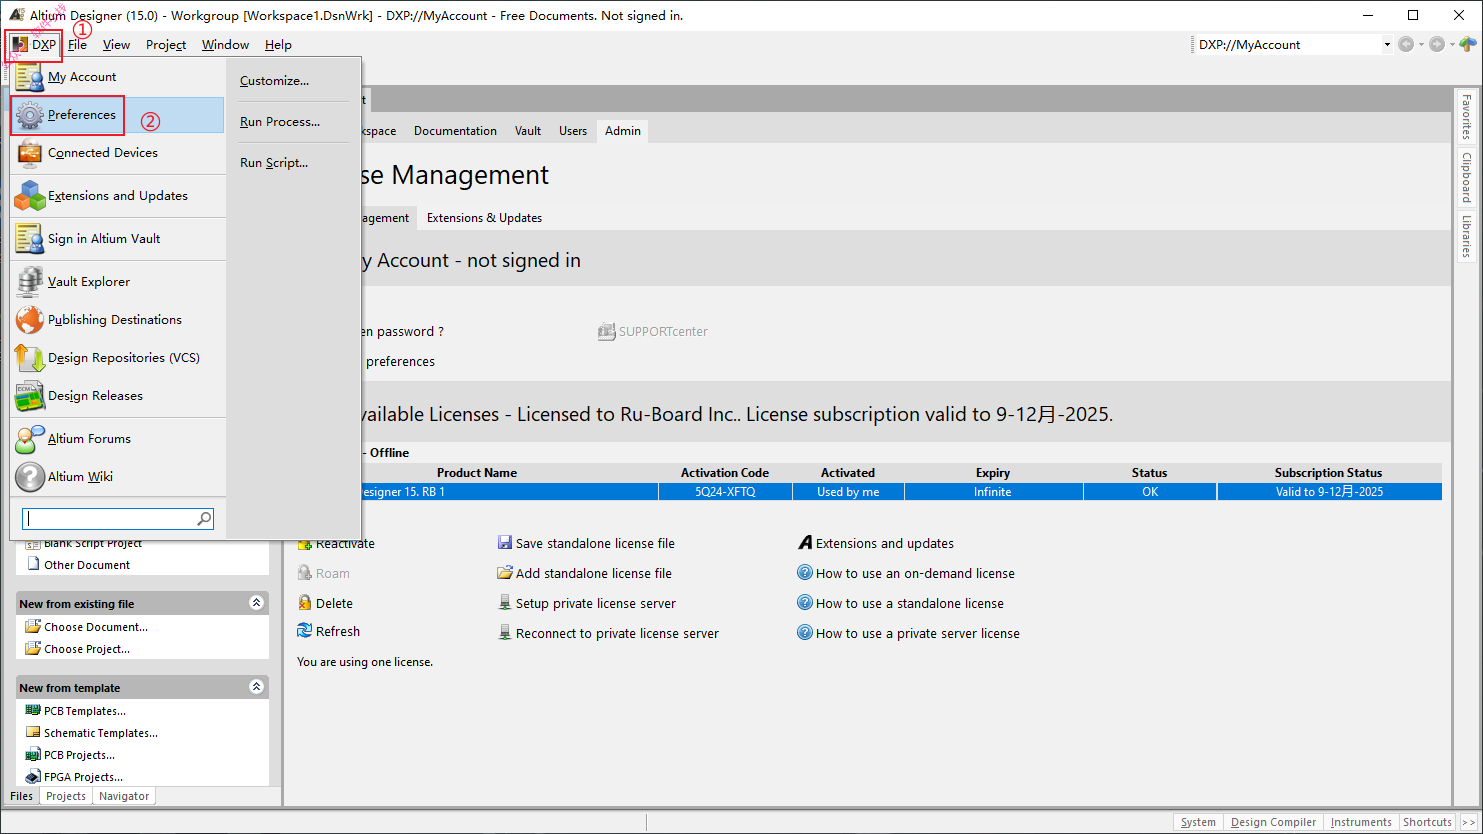The height and width of the screenshot is (834, 1483).
Task: Open the Favorites side panel
Action: 1466,117
